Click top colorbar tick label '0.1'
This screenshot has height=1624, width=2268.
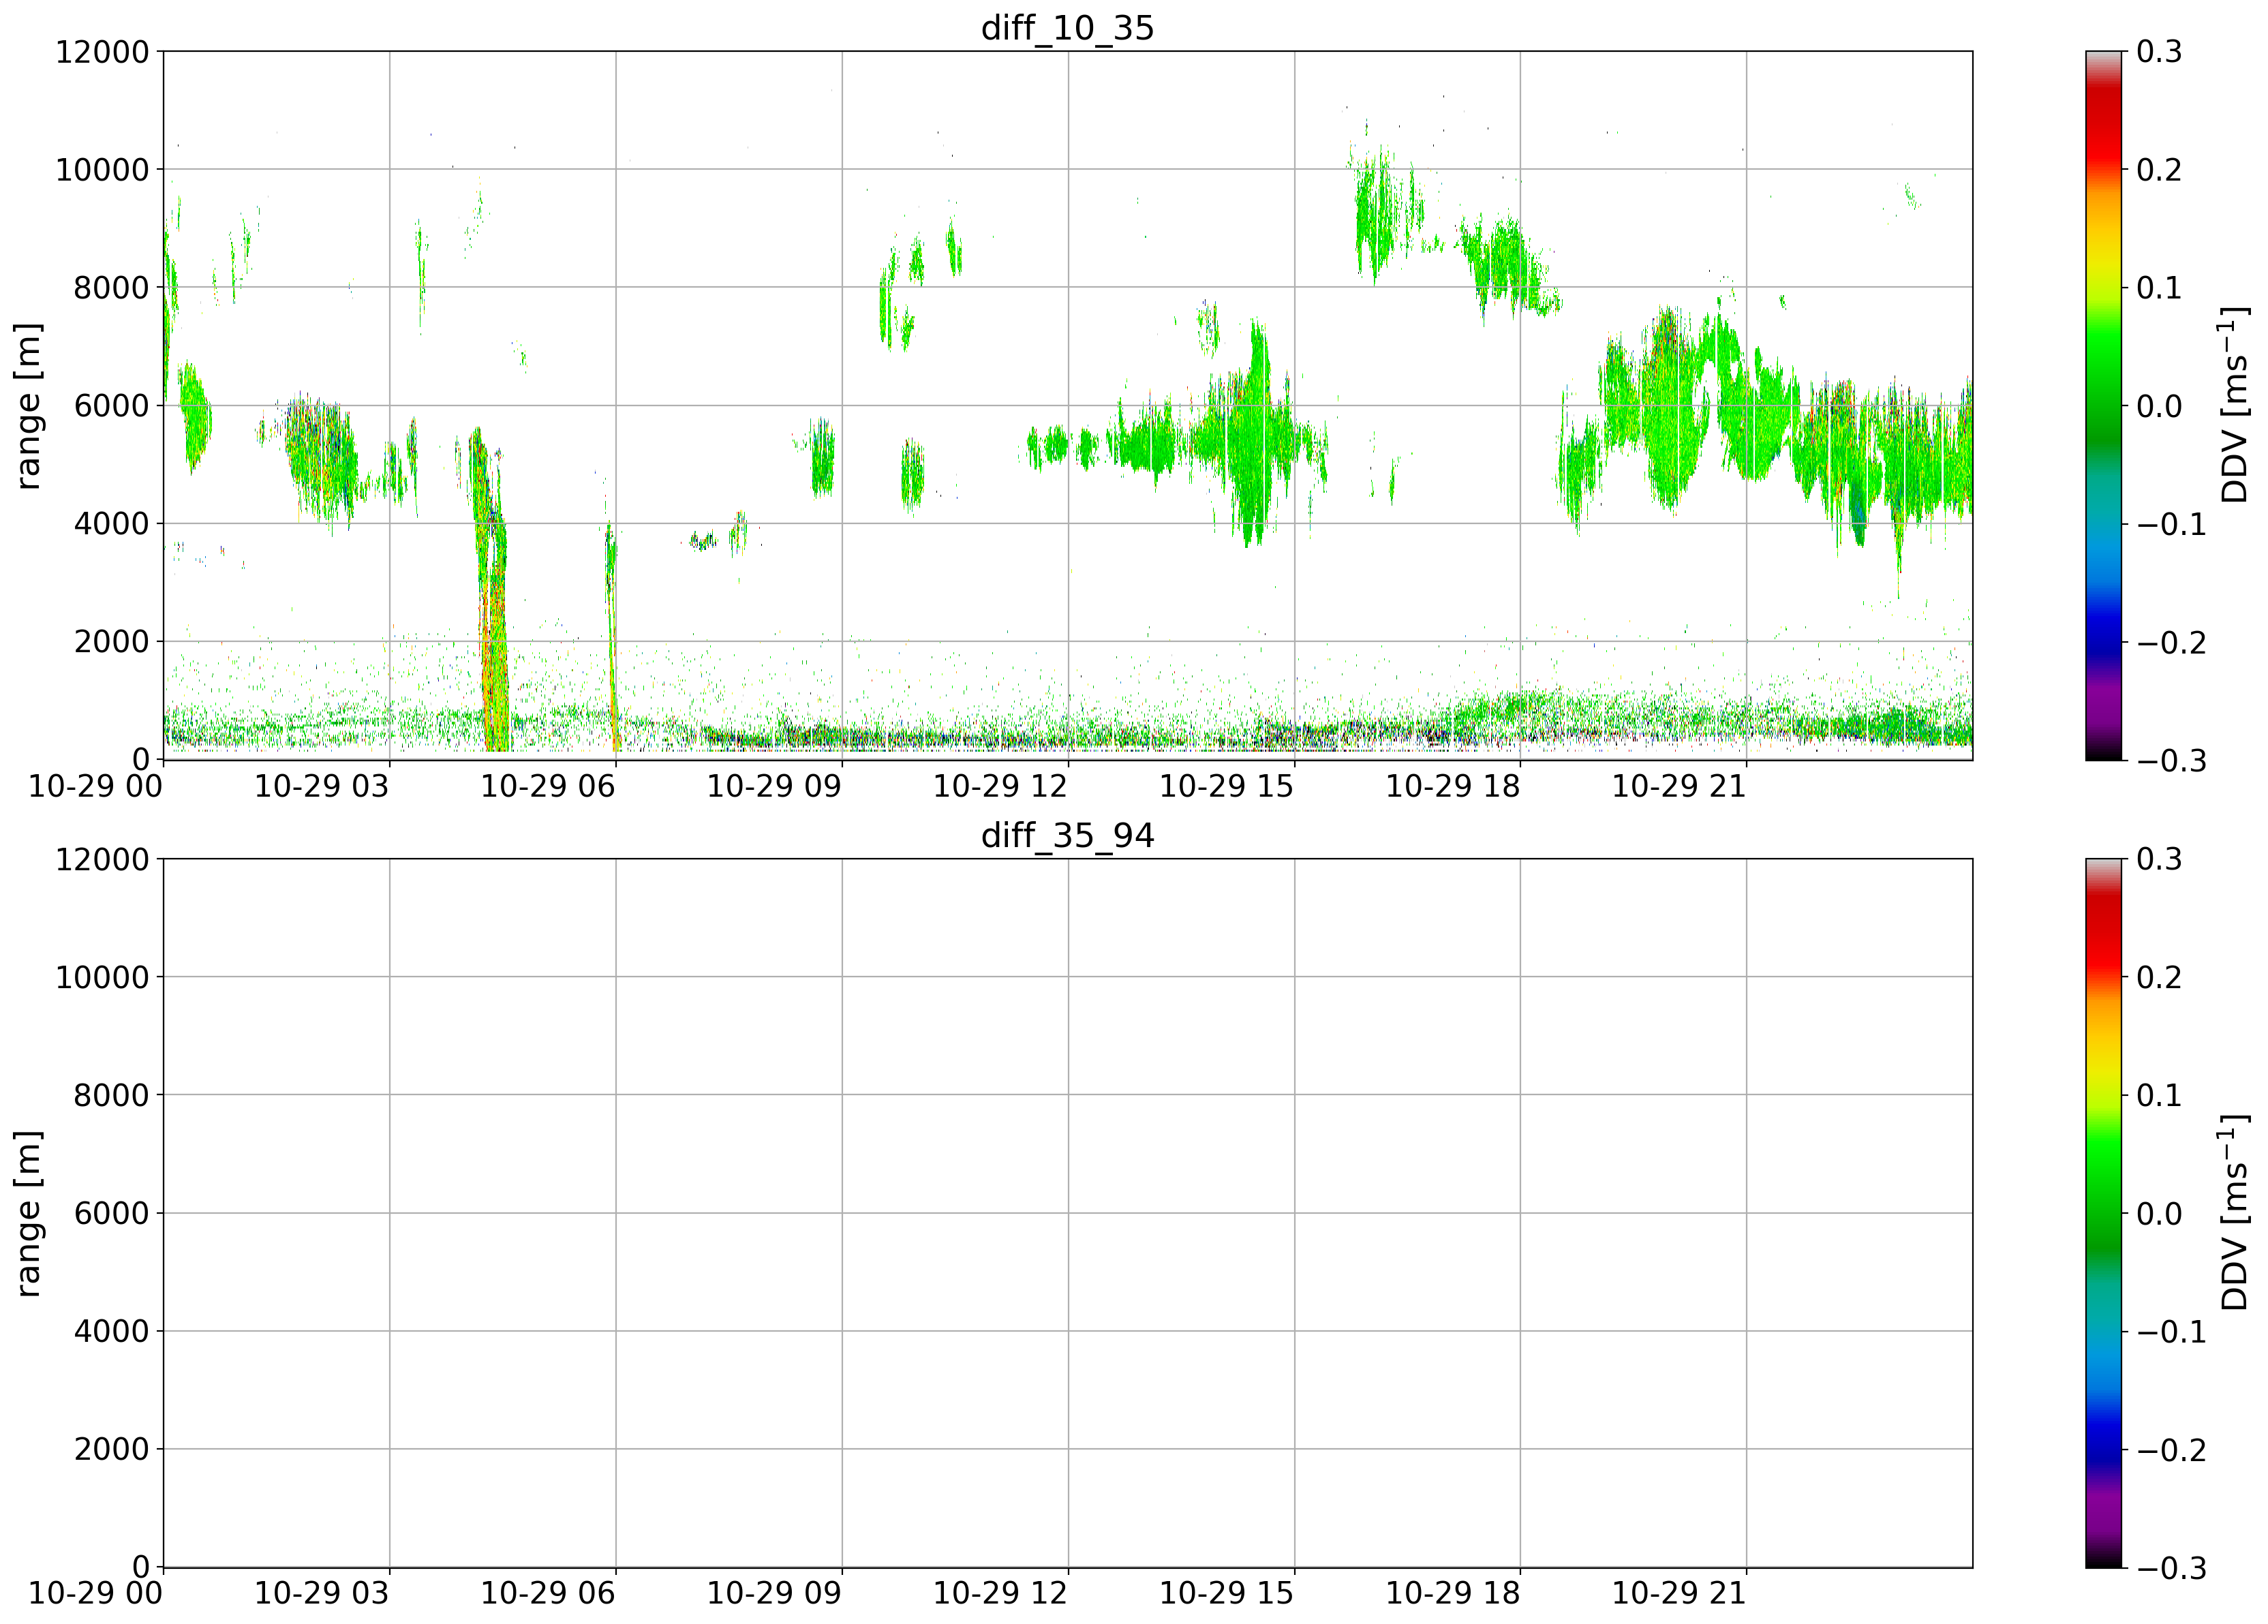[2159, 288]
